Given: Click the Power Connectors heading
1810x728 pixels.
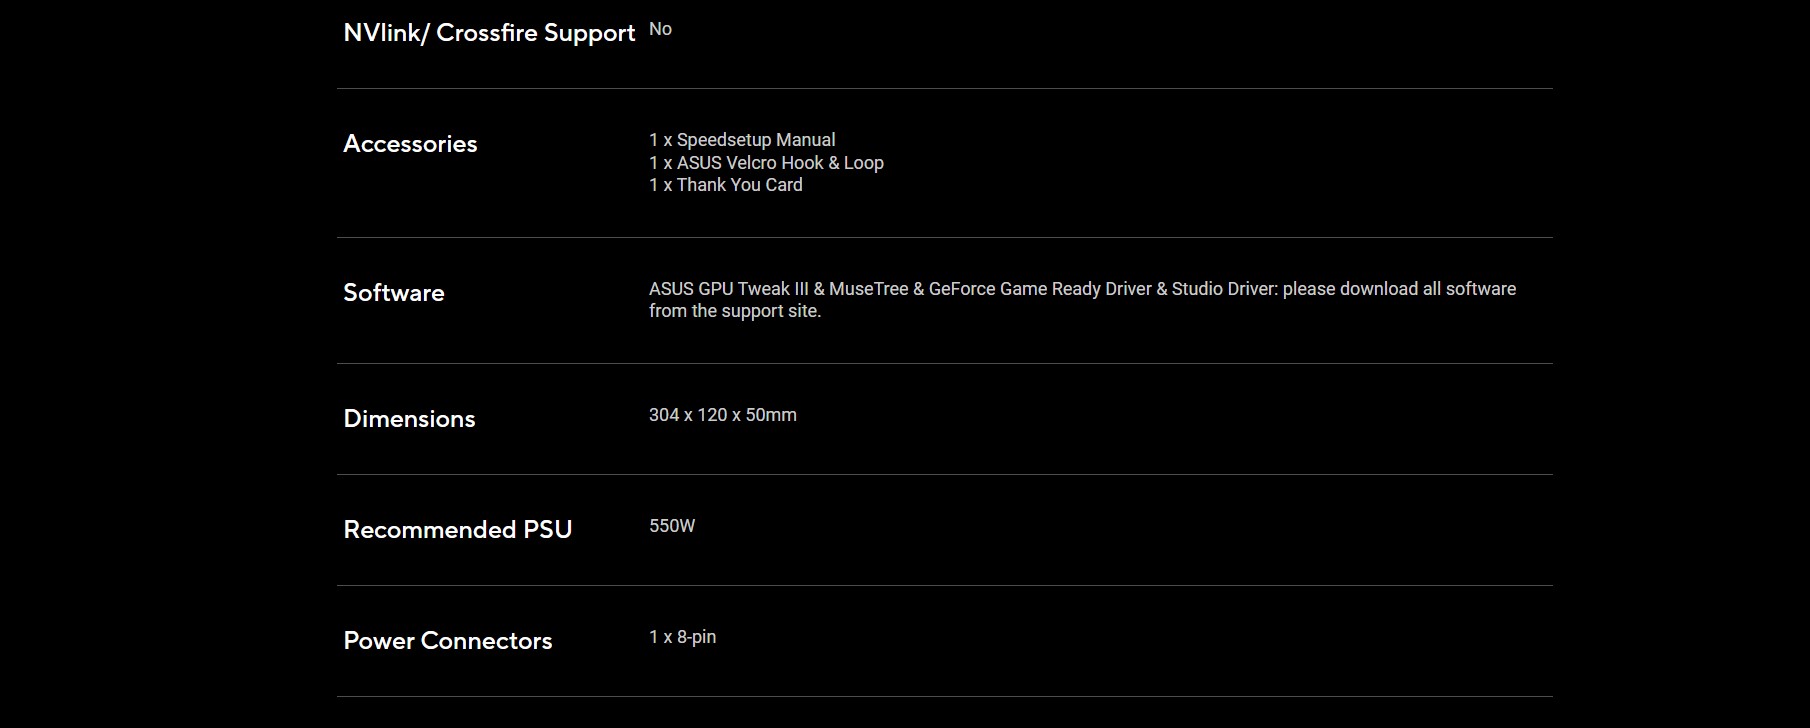Looking at the screenshot, I should [448, 641].
